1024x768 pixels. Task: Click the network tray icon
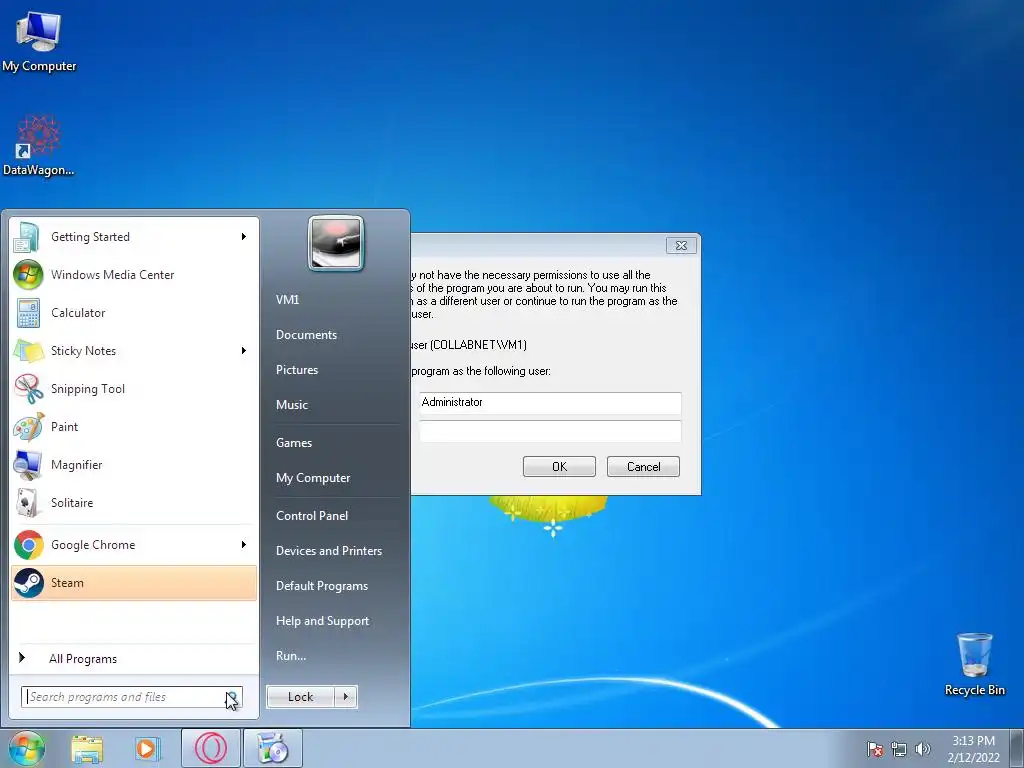[x=899, y=749]
